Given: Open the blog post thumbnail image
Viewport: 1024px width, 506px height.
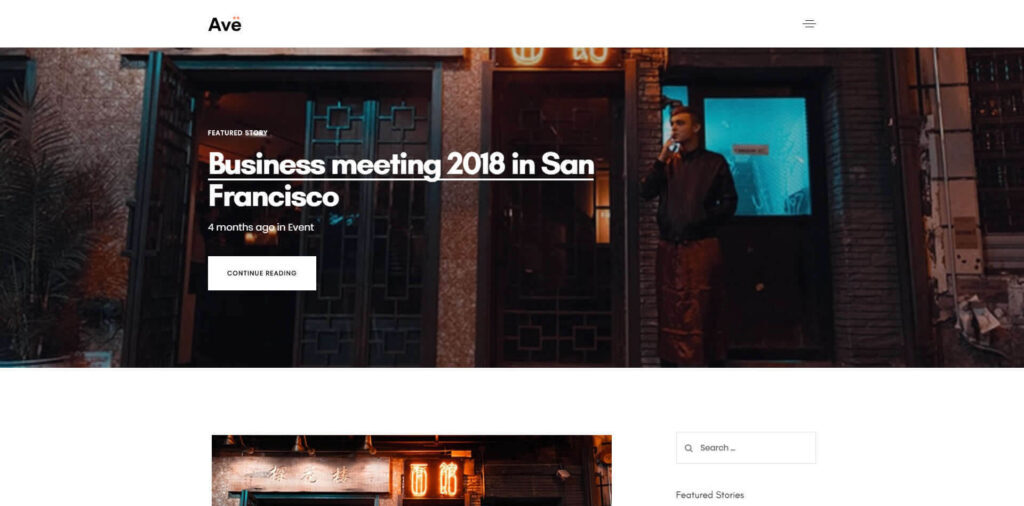Looking at the screenshot, I should coord(411,470).
